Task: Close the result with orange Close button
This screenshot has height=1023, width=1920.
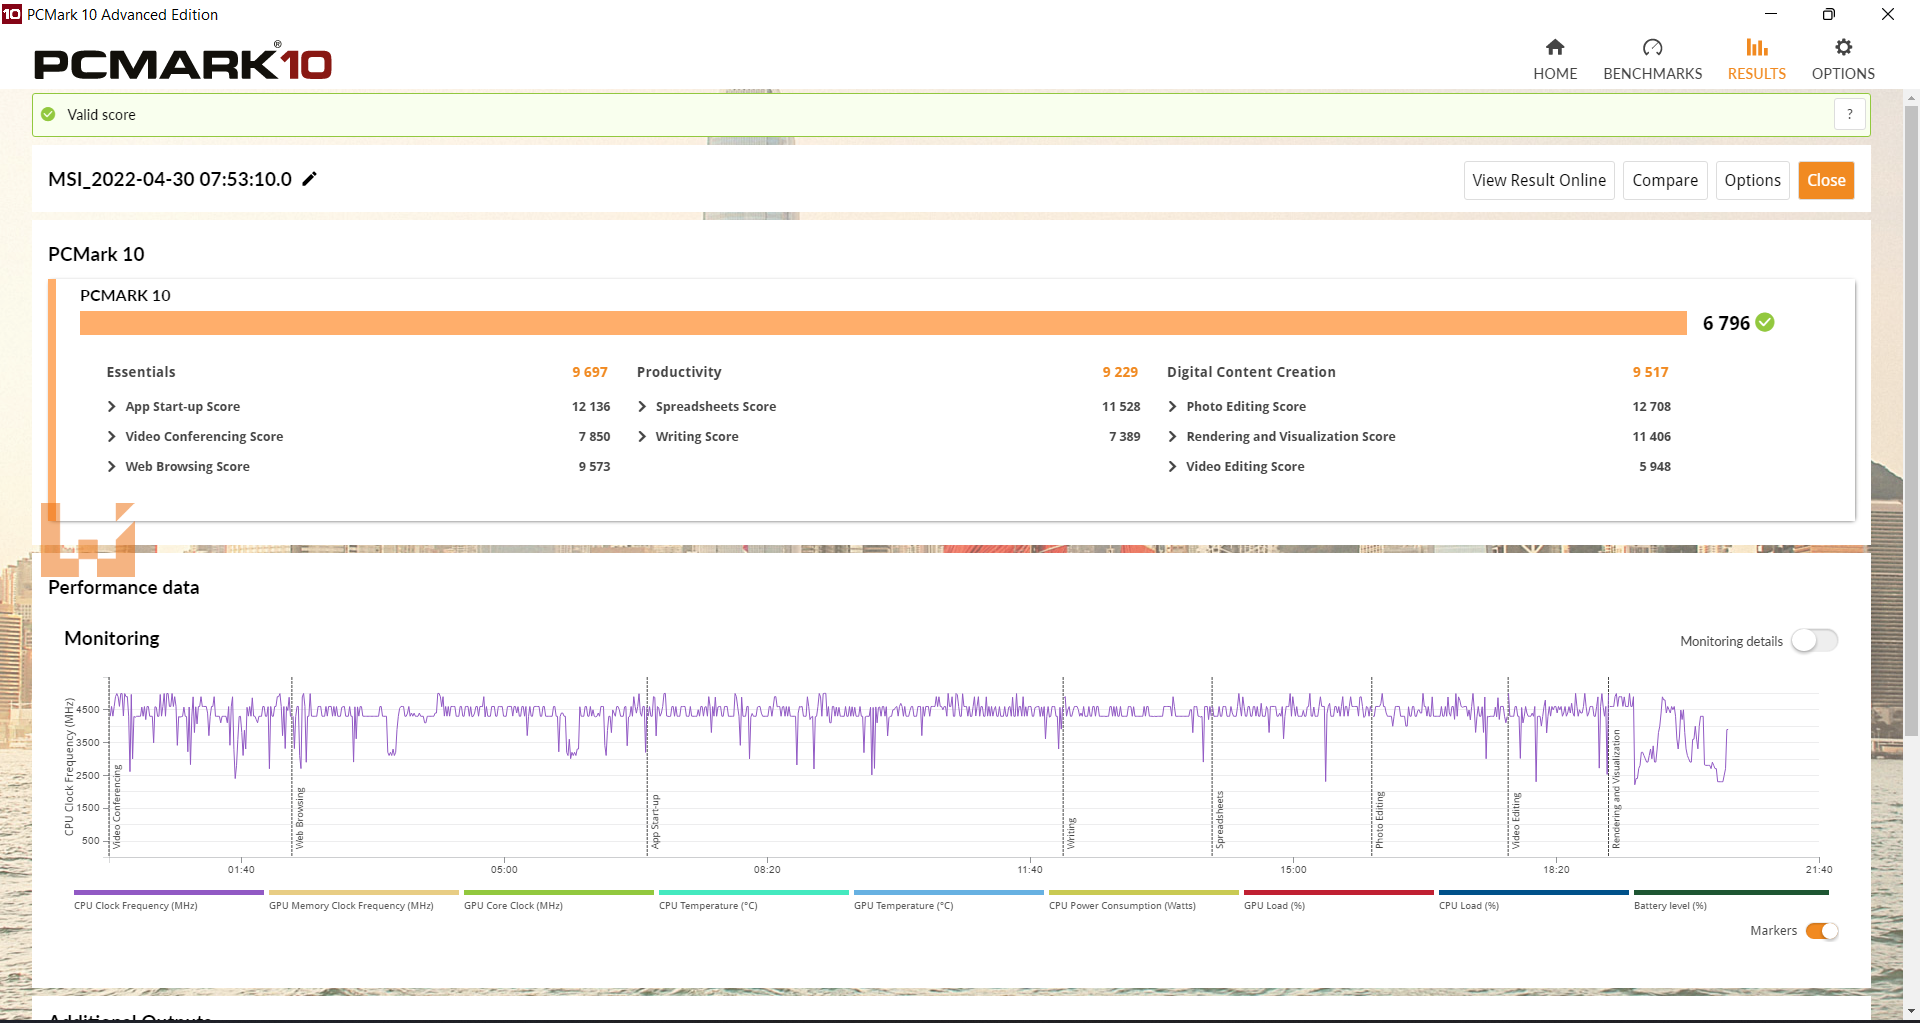Action: tap(1825, 181)
